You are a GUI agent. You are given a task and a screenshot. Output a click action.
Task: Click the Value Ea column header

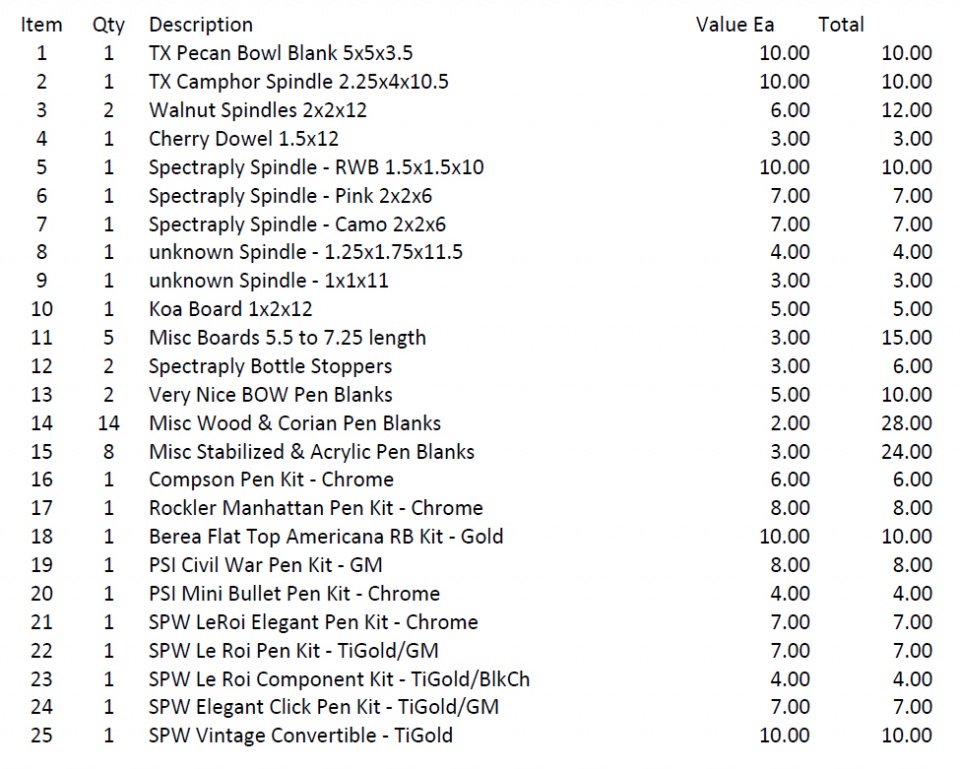(x=735, y=25)
